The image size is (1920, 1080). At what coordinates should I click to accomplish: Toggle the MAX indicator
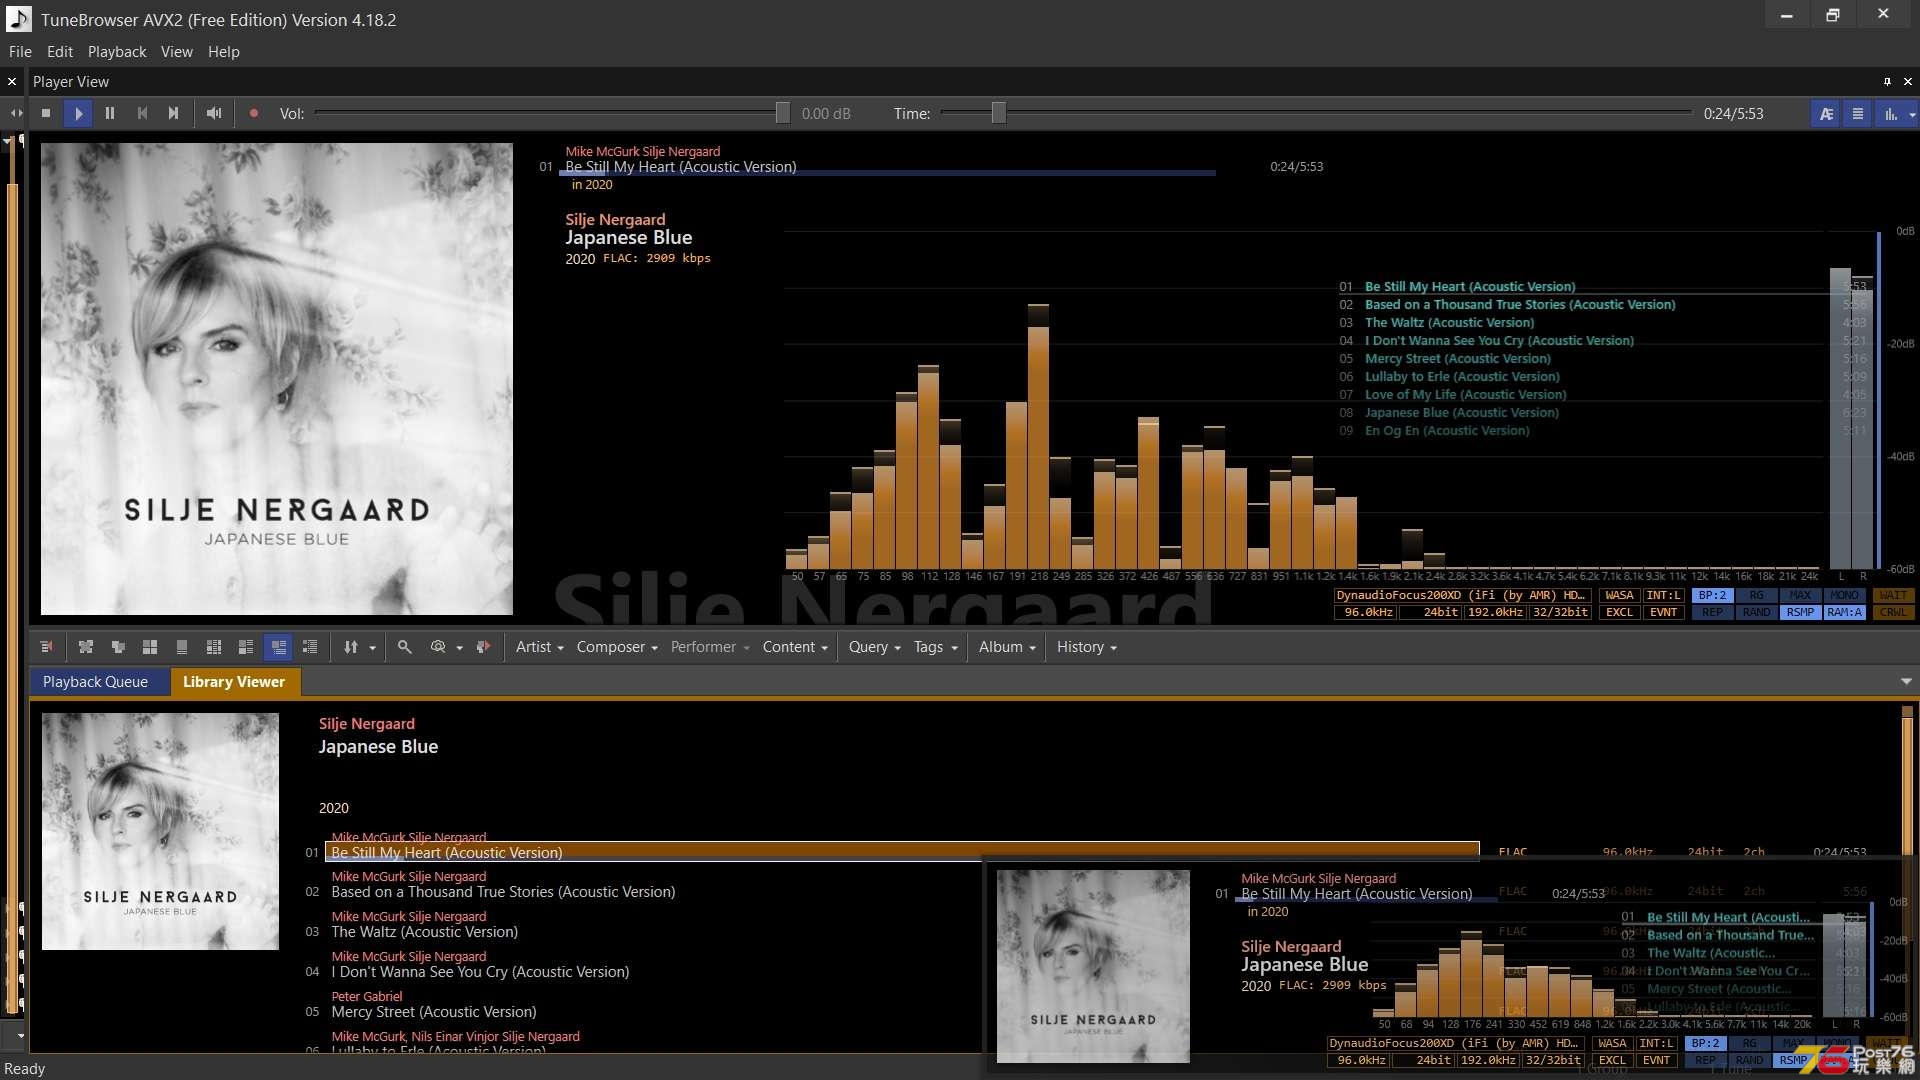click(x=1800, y=596)
